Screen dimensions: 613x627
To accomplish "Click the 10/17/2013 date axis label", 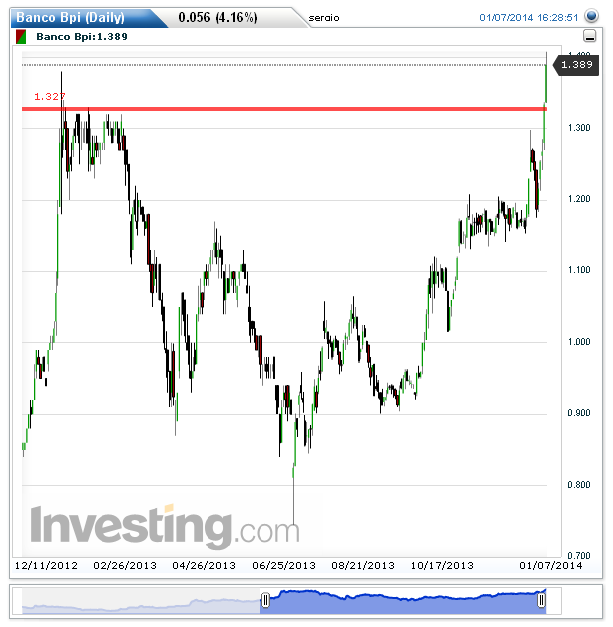I will click(442, 565).
